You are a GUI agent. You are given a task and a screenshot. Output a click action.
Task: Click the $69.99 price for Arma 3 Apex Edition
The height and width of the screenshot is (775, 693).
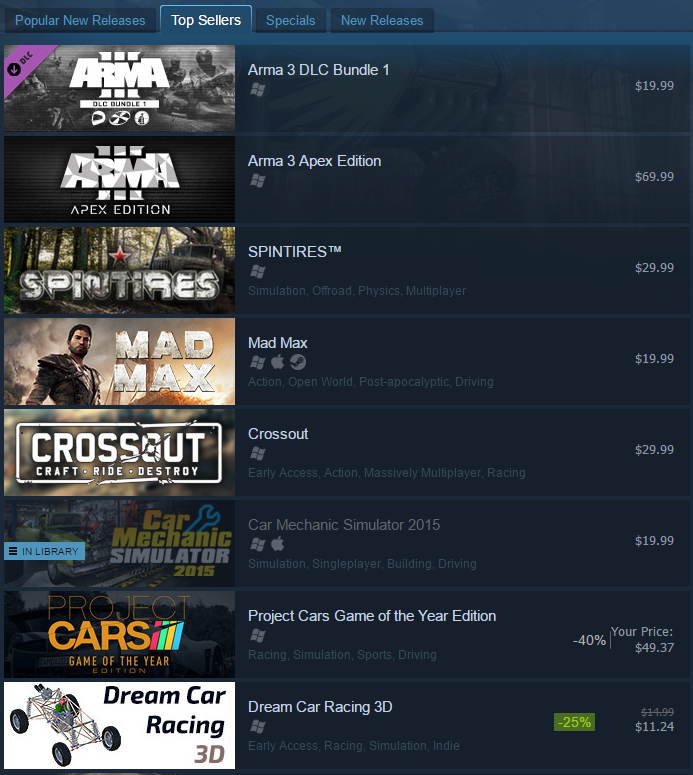[654, 176]
